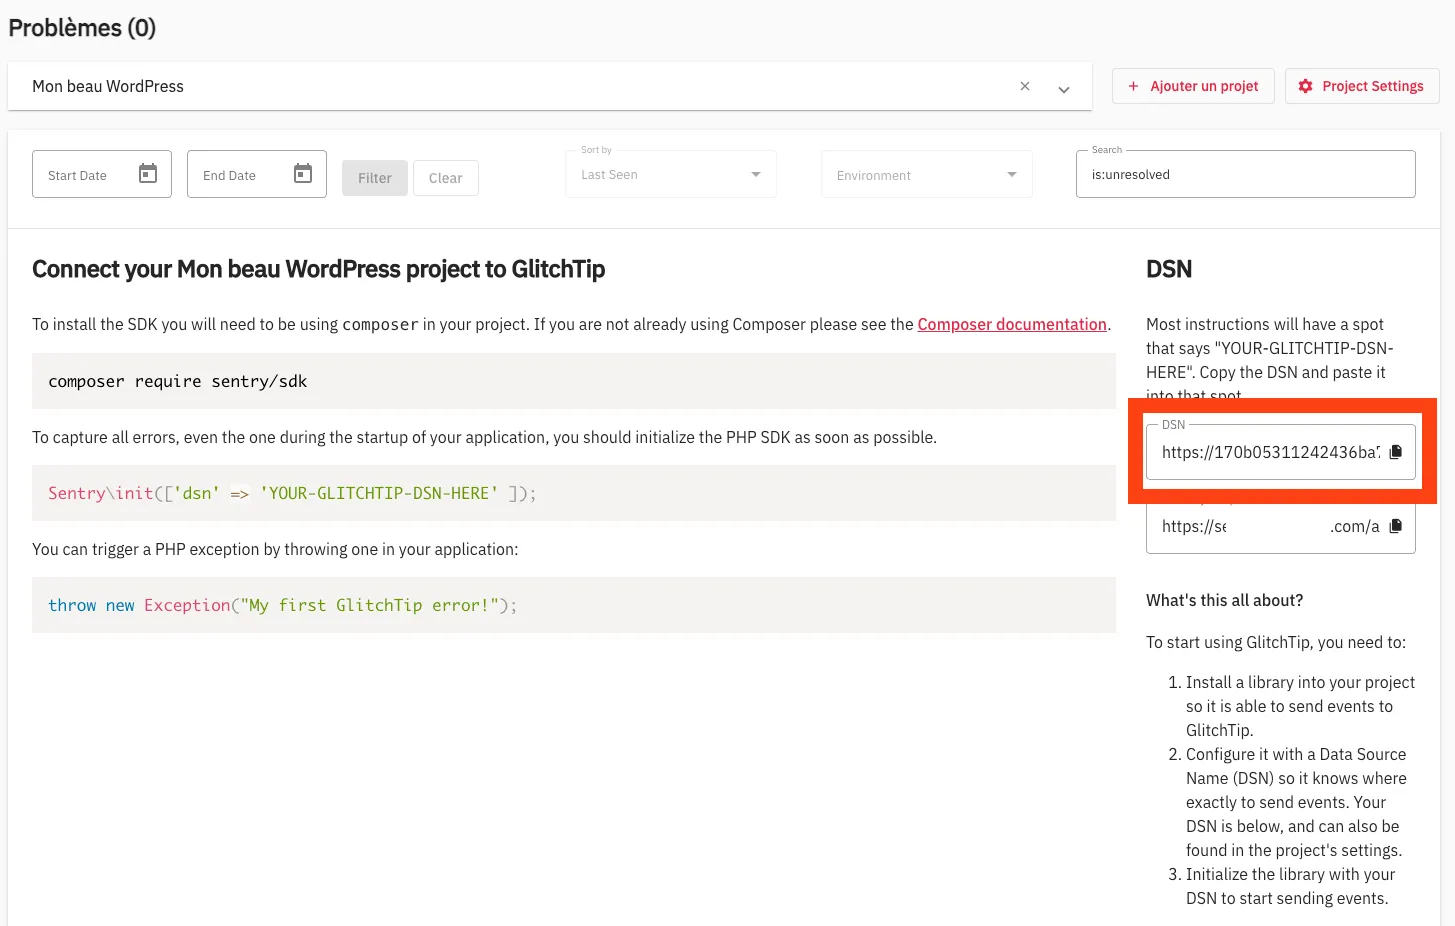Click the is:unresolved search field
1455x926 pixels.
pyautogui.click(x=1246, y=174)
